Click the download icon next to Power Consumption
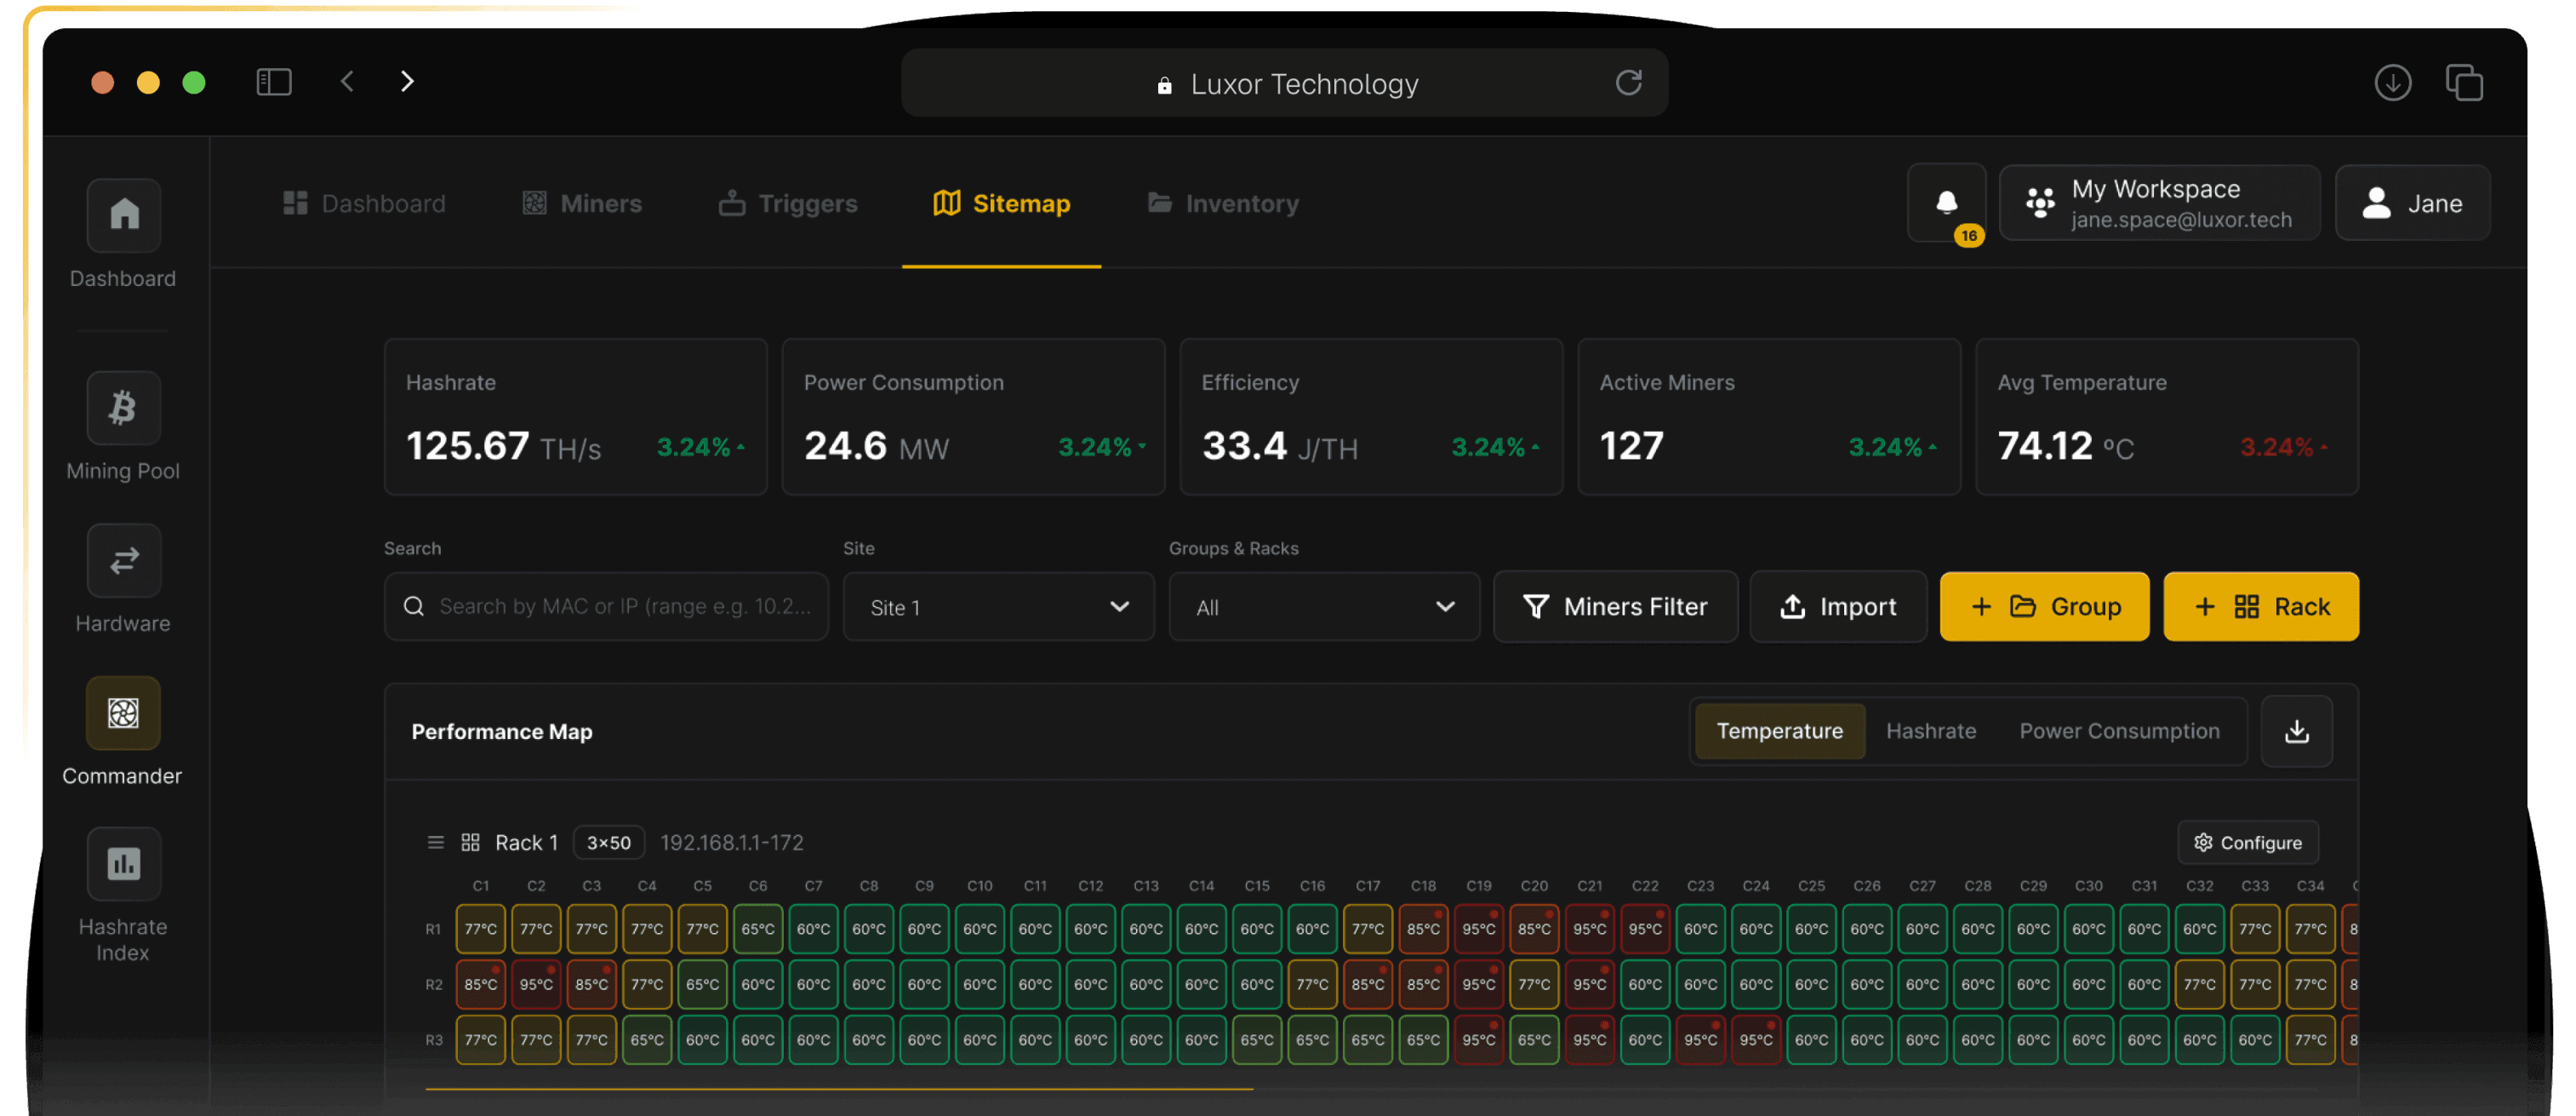 click(2296, 730)
